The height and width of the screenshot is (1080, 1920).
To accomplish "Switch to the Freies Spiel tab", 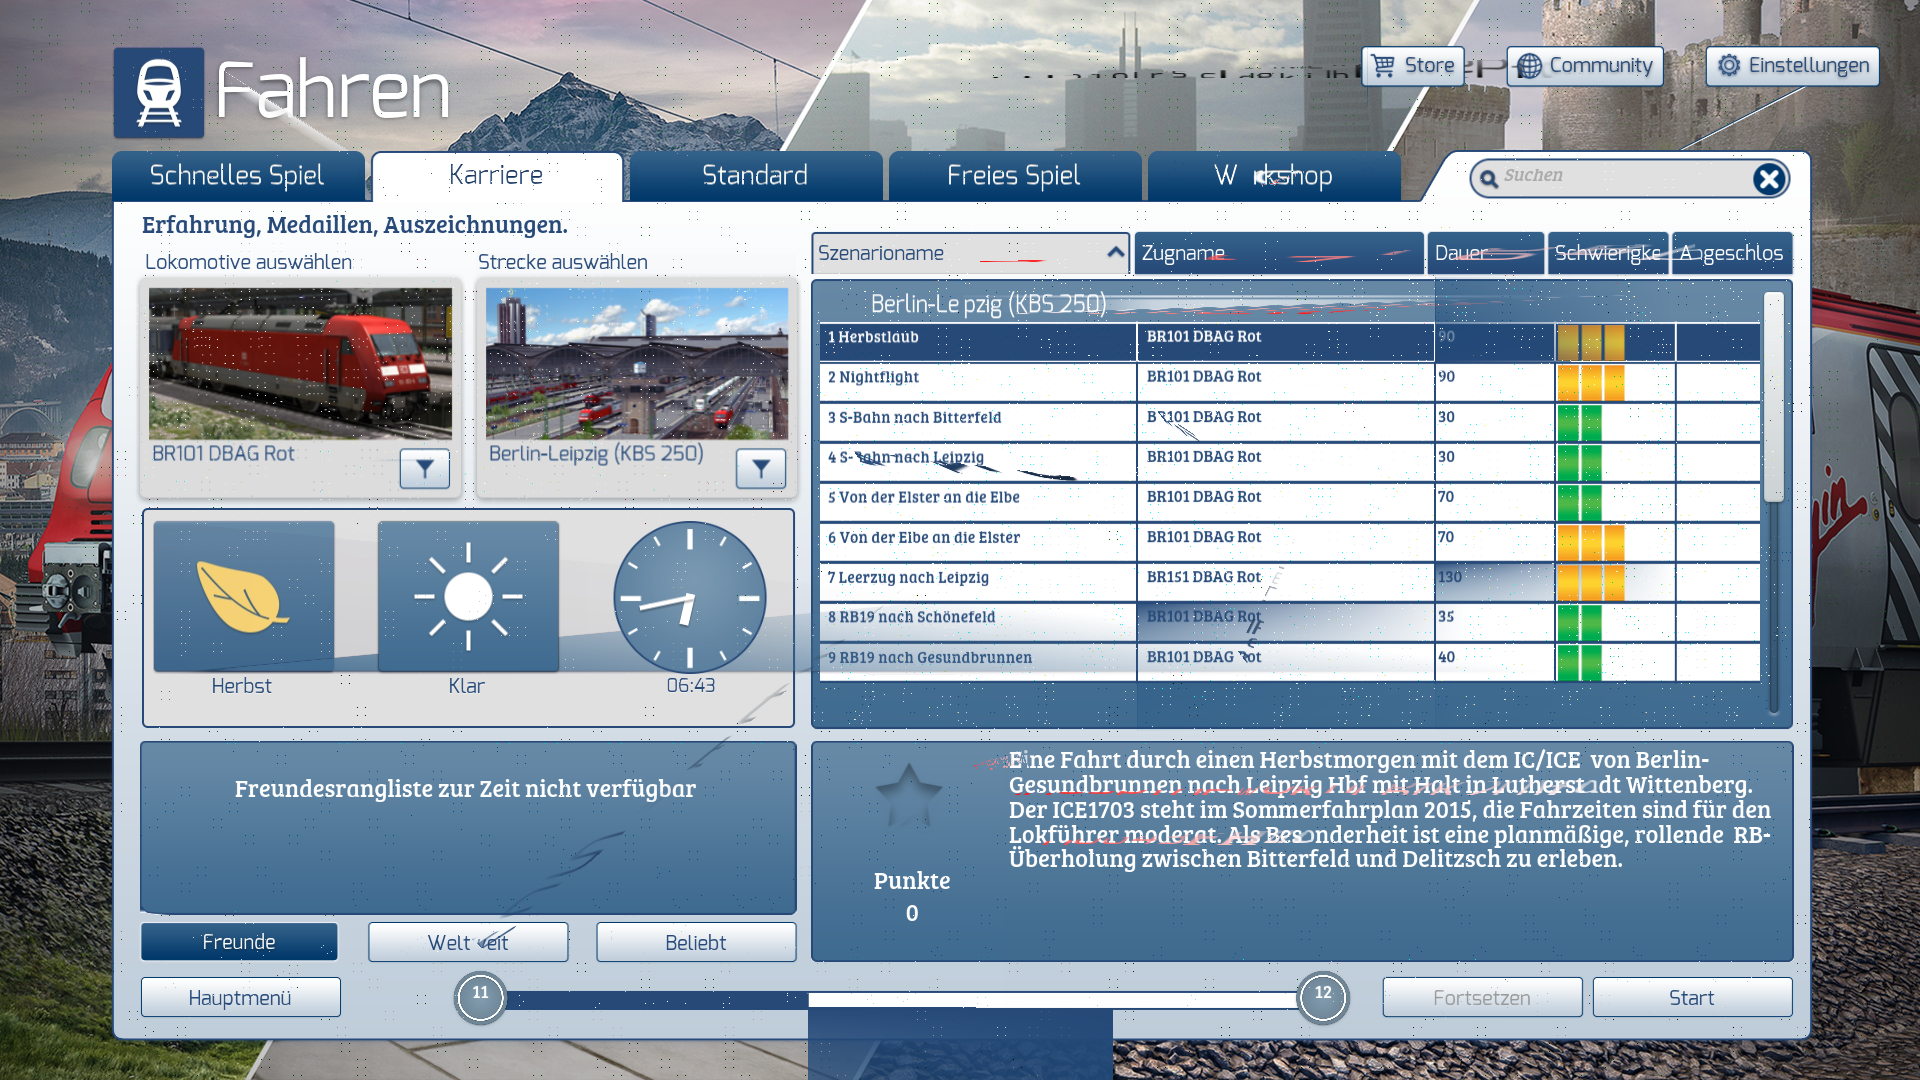I will pyautogui.click(x=1013, y=176).
